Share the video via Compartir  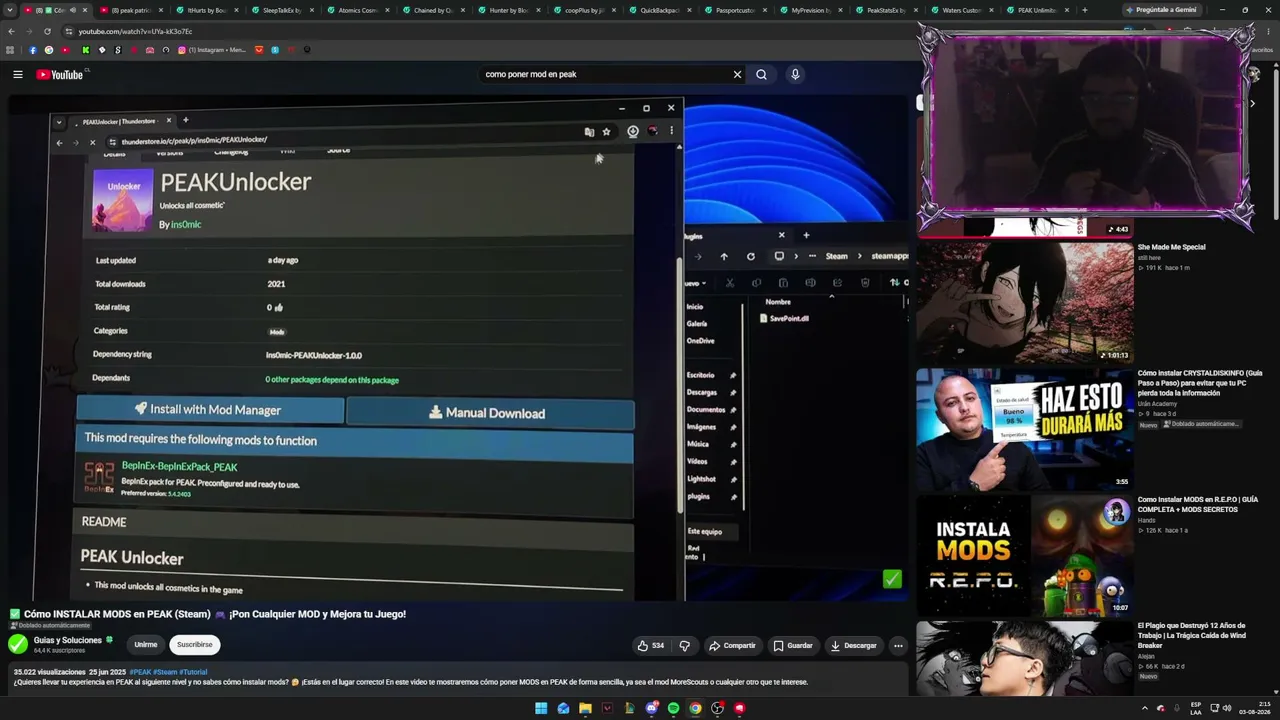[x=732, y=645]
